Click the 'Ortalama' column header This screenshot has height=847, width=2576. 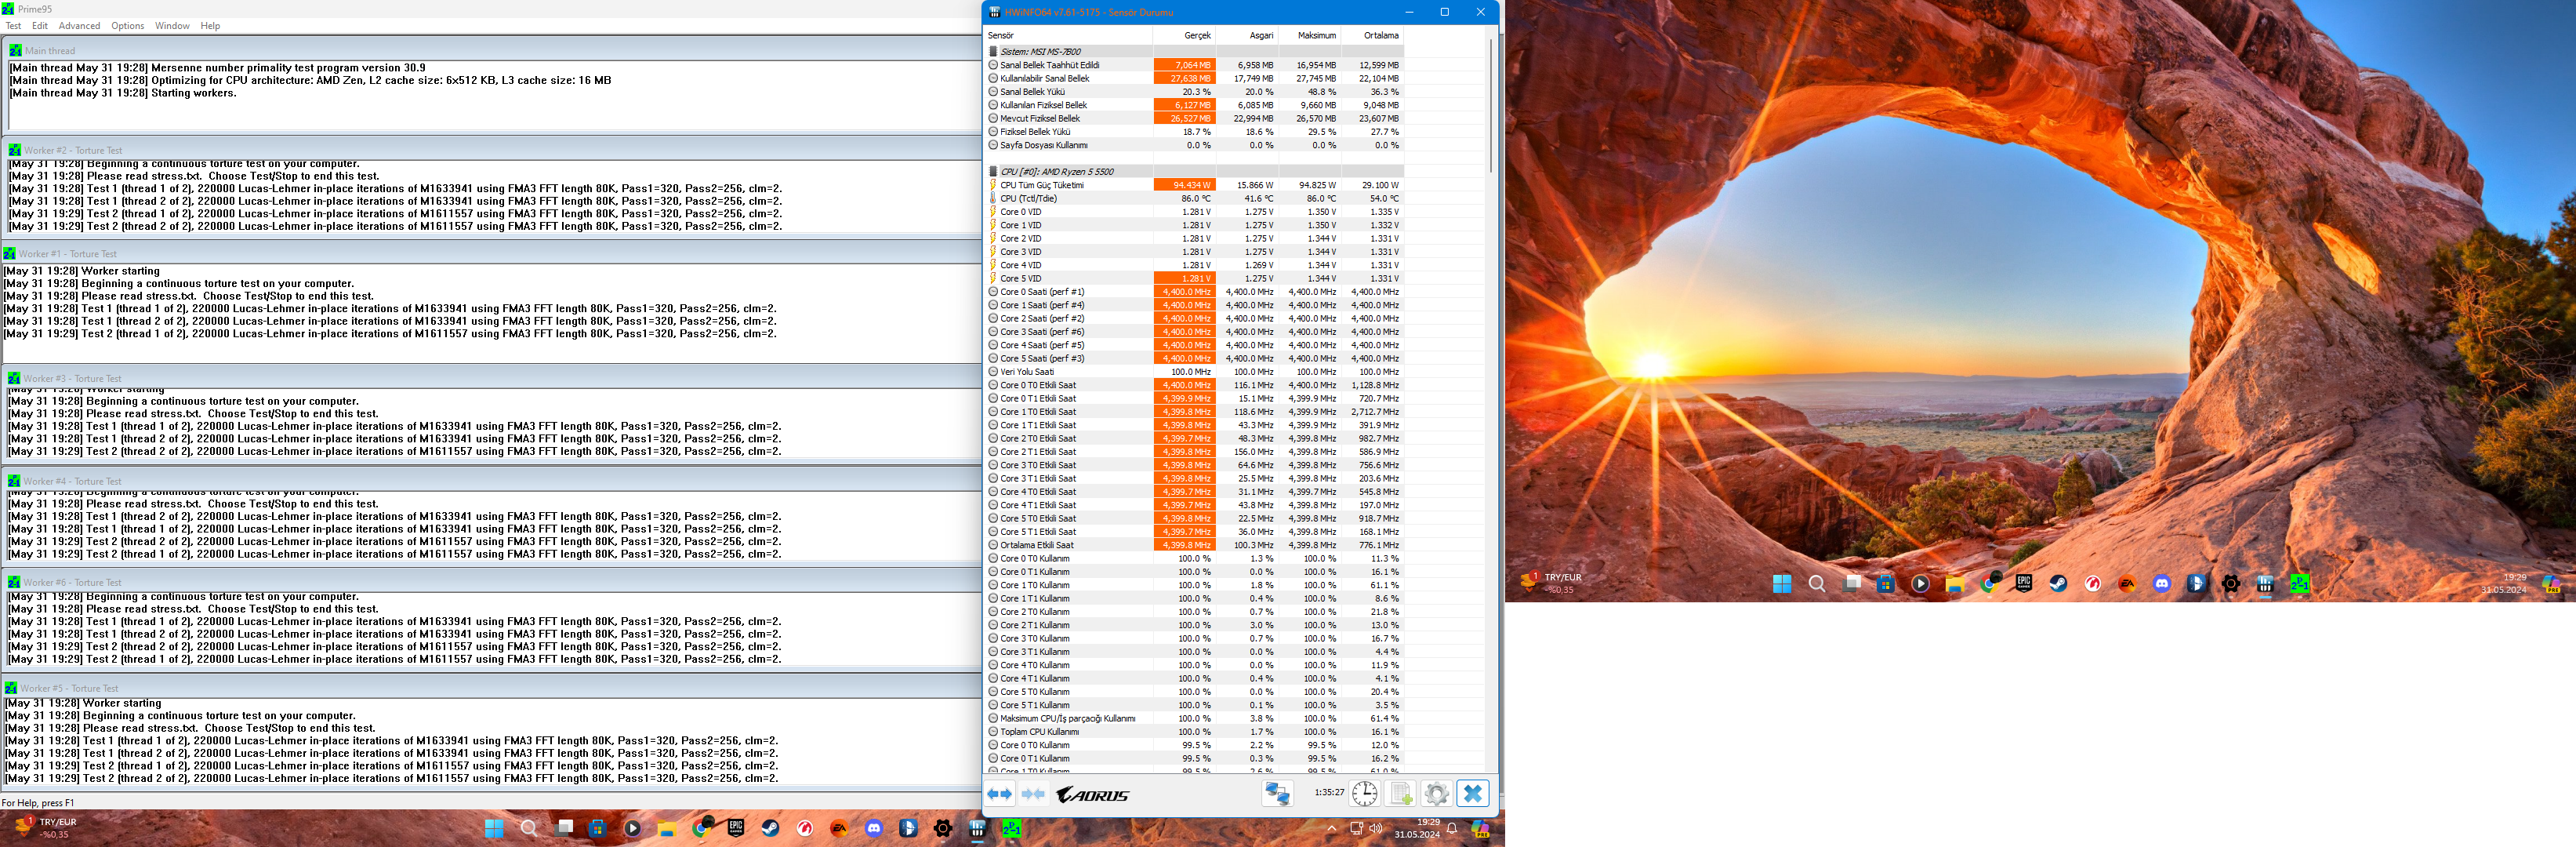point(1373,35)
